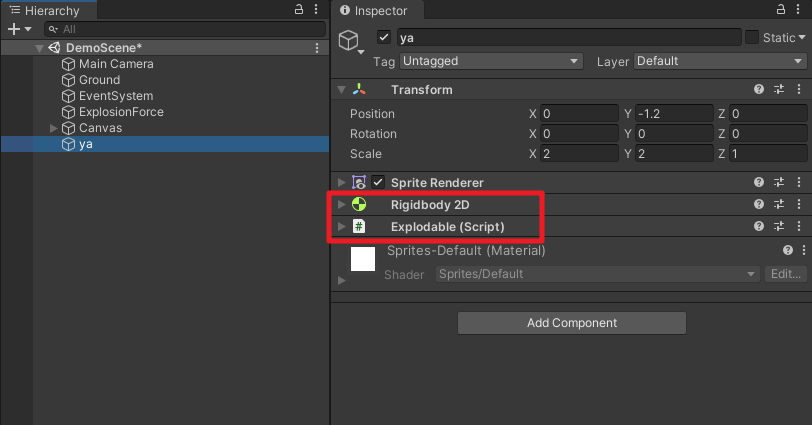Disable the Sprite Renderer component checkbox

[378, 182]
